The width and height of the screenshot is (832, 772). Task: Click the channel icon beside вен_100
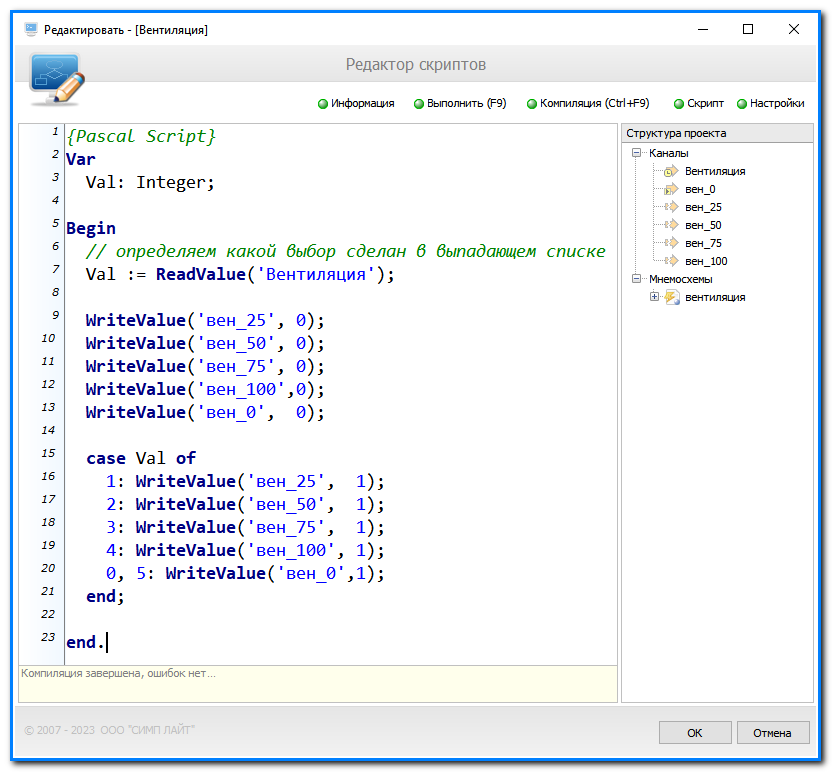[x=672, y=262]
